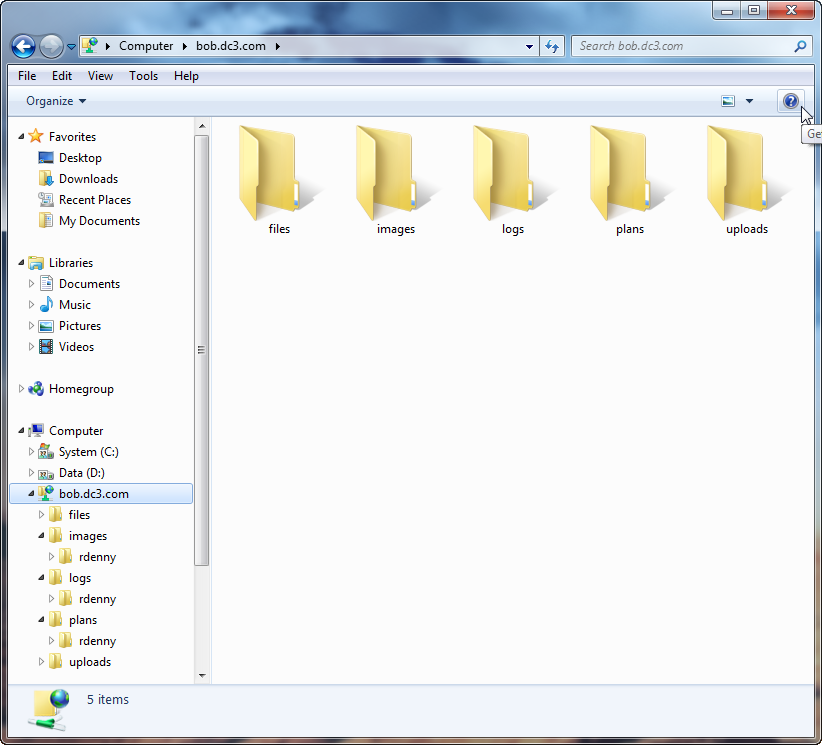The height and width of the screenshot is (745, 822).
Task: Select uploads folder in tree
Action: [90, 662]
